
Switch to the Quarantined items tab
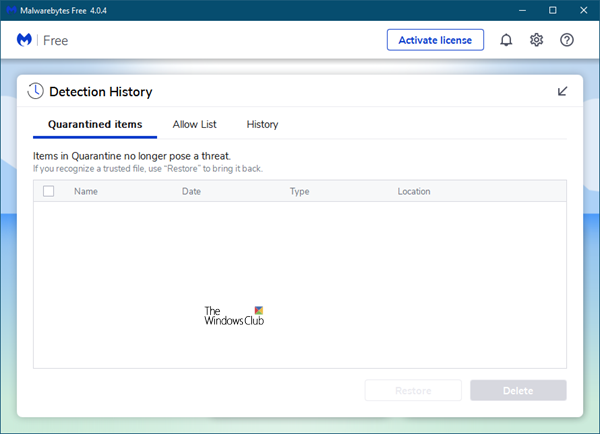[95, 124]
